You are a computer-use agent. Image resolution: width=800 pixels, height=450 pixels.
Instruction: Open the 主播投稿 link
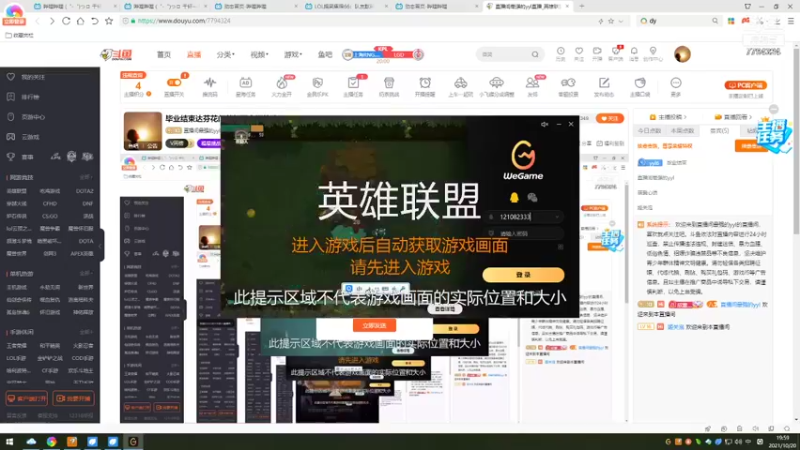[x=668, y=117]
